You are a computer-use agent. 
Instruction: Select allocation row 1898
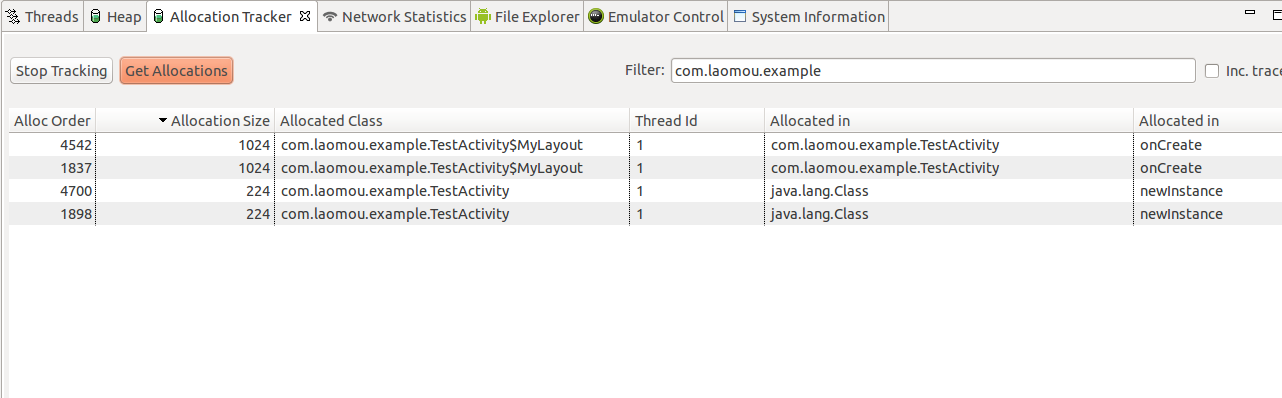[645, 214]
